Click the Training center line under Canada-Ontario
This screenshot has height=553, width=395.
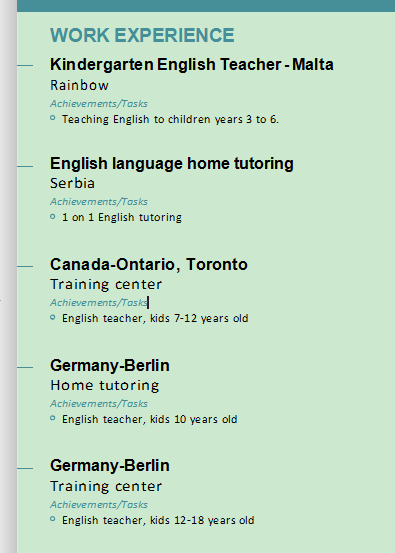(106, 284)
